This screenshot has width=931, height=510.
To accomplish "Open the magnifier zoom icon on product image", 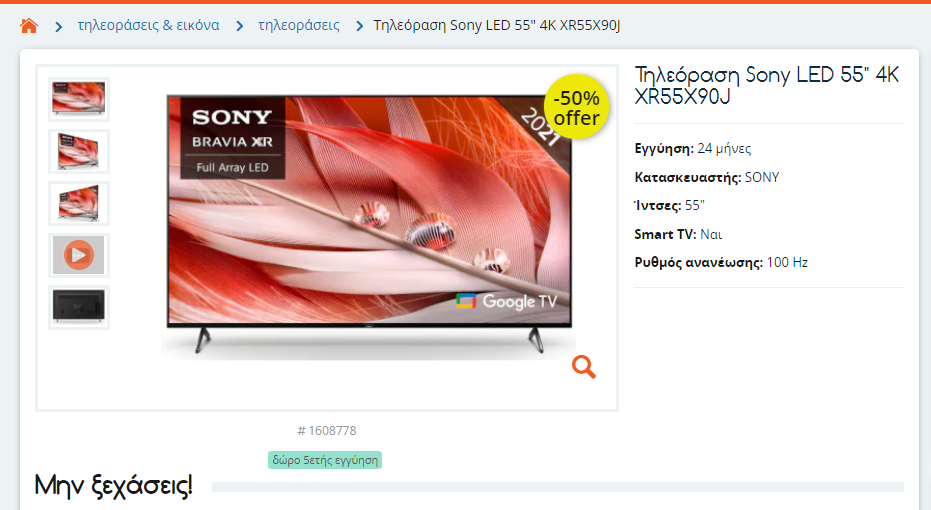I will click(x=584, y=367).
